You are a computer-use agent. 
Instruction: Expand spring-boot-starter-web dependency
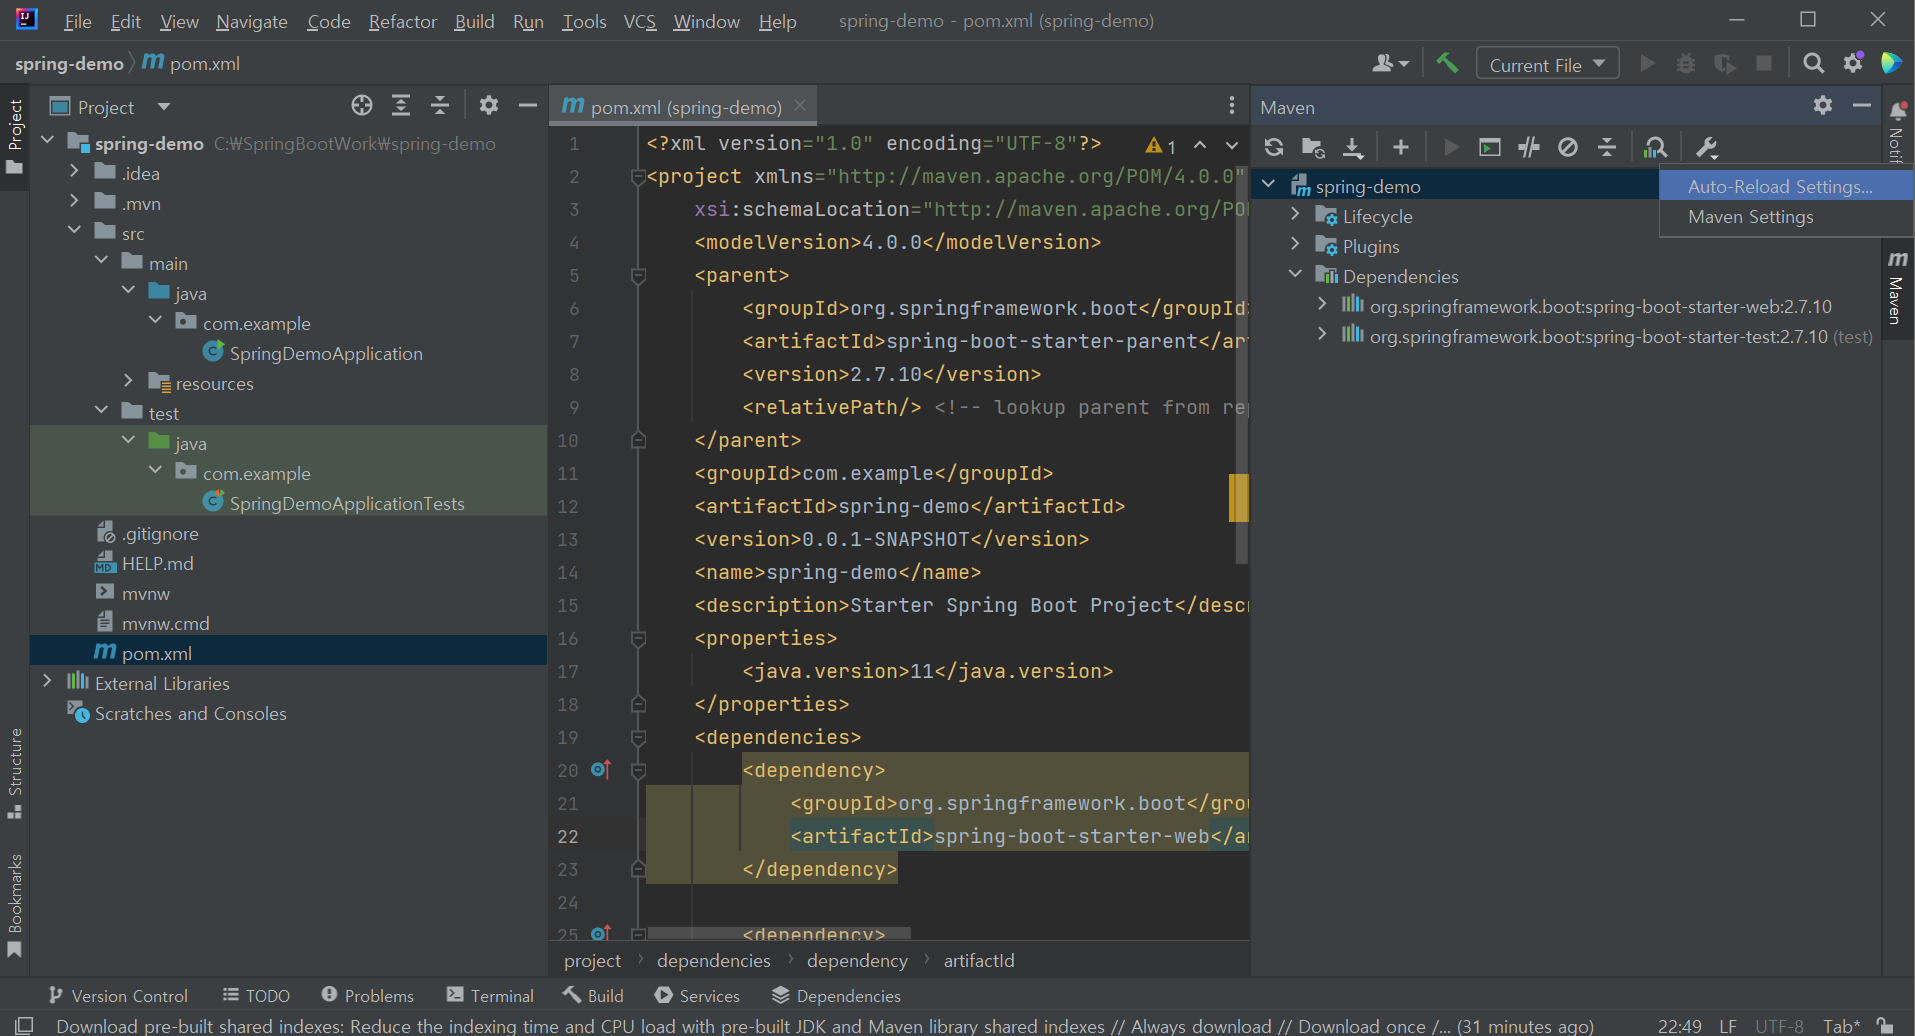coord(1322,305)
